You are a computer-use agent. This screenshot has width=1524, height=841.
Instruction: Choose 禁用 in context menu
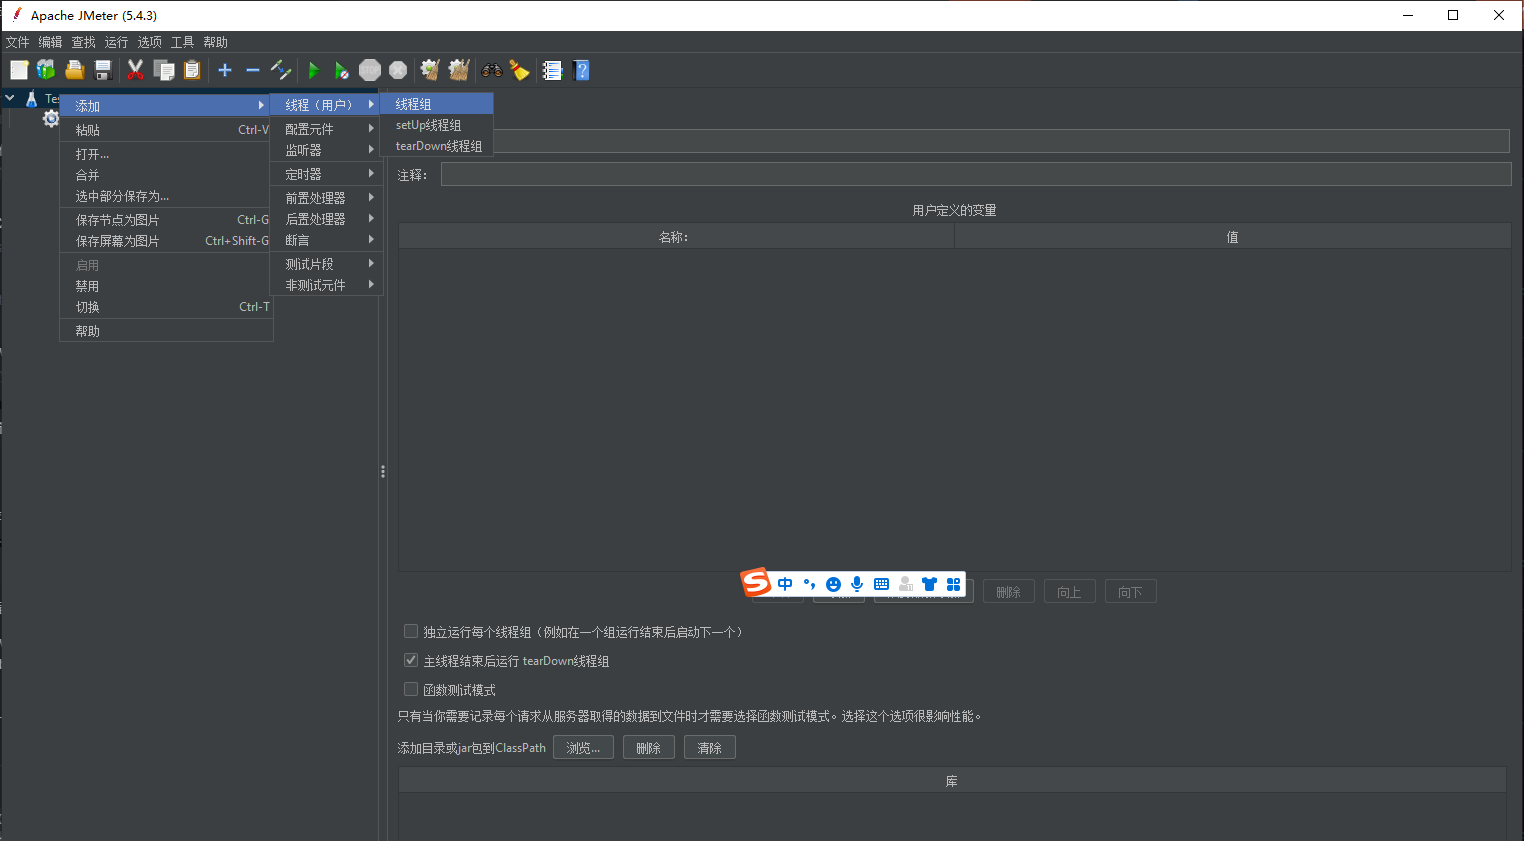tap(166, 286)
